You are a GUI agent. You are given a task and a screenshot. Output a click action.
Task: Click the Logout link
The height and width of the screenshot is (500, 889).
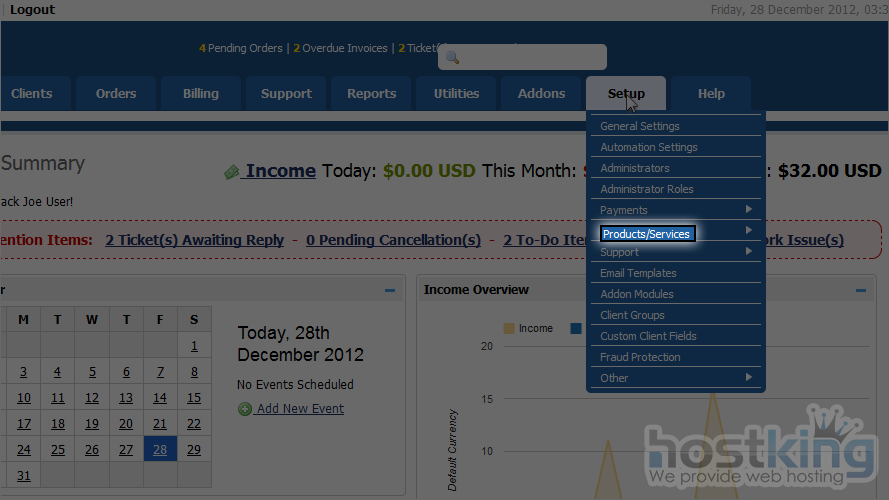coord(33,10)
